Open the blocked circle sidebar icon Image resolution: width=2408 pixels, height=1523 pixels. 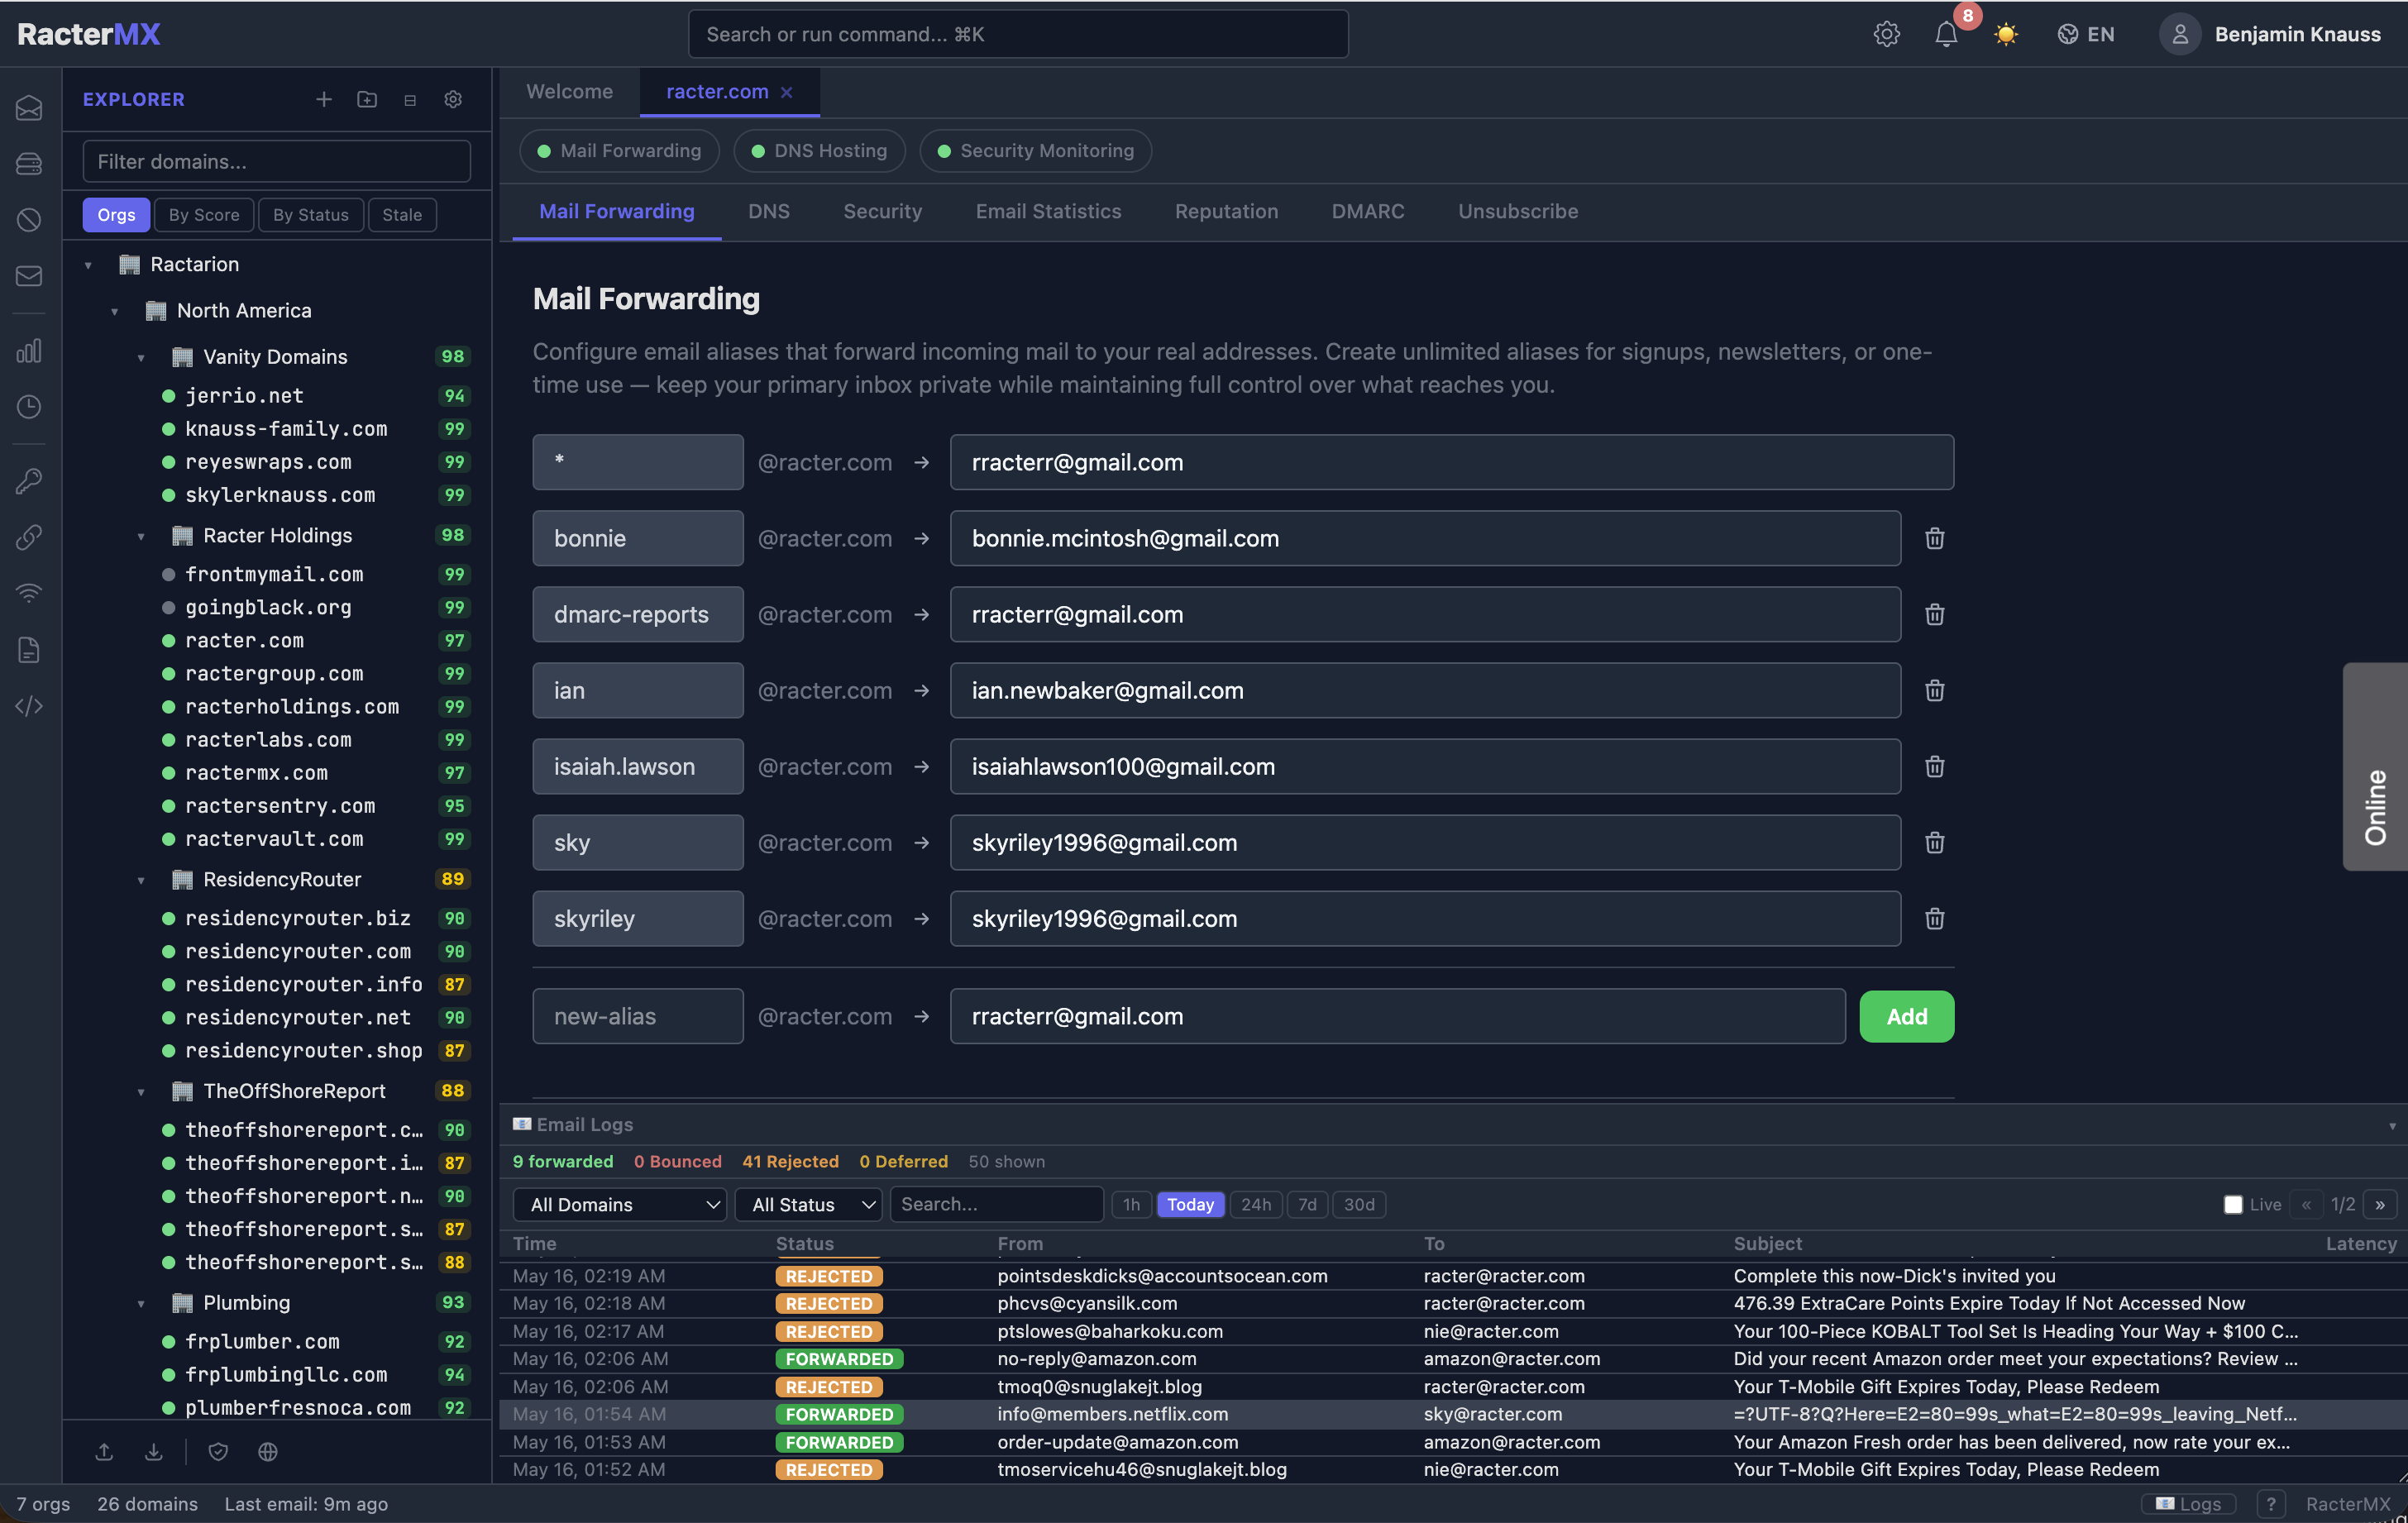pyautogui.click(x=29, y=219)
